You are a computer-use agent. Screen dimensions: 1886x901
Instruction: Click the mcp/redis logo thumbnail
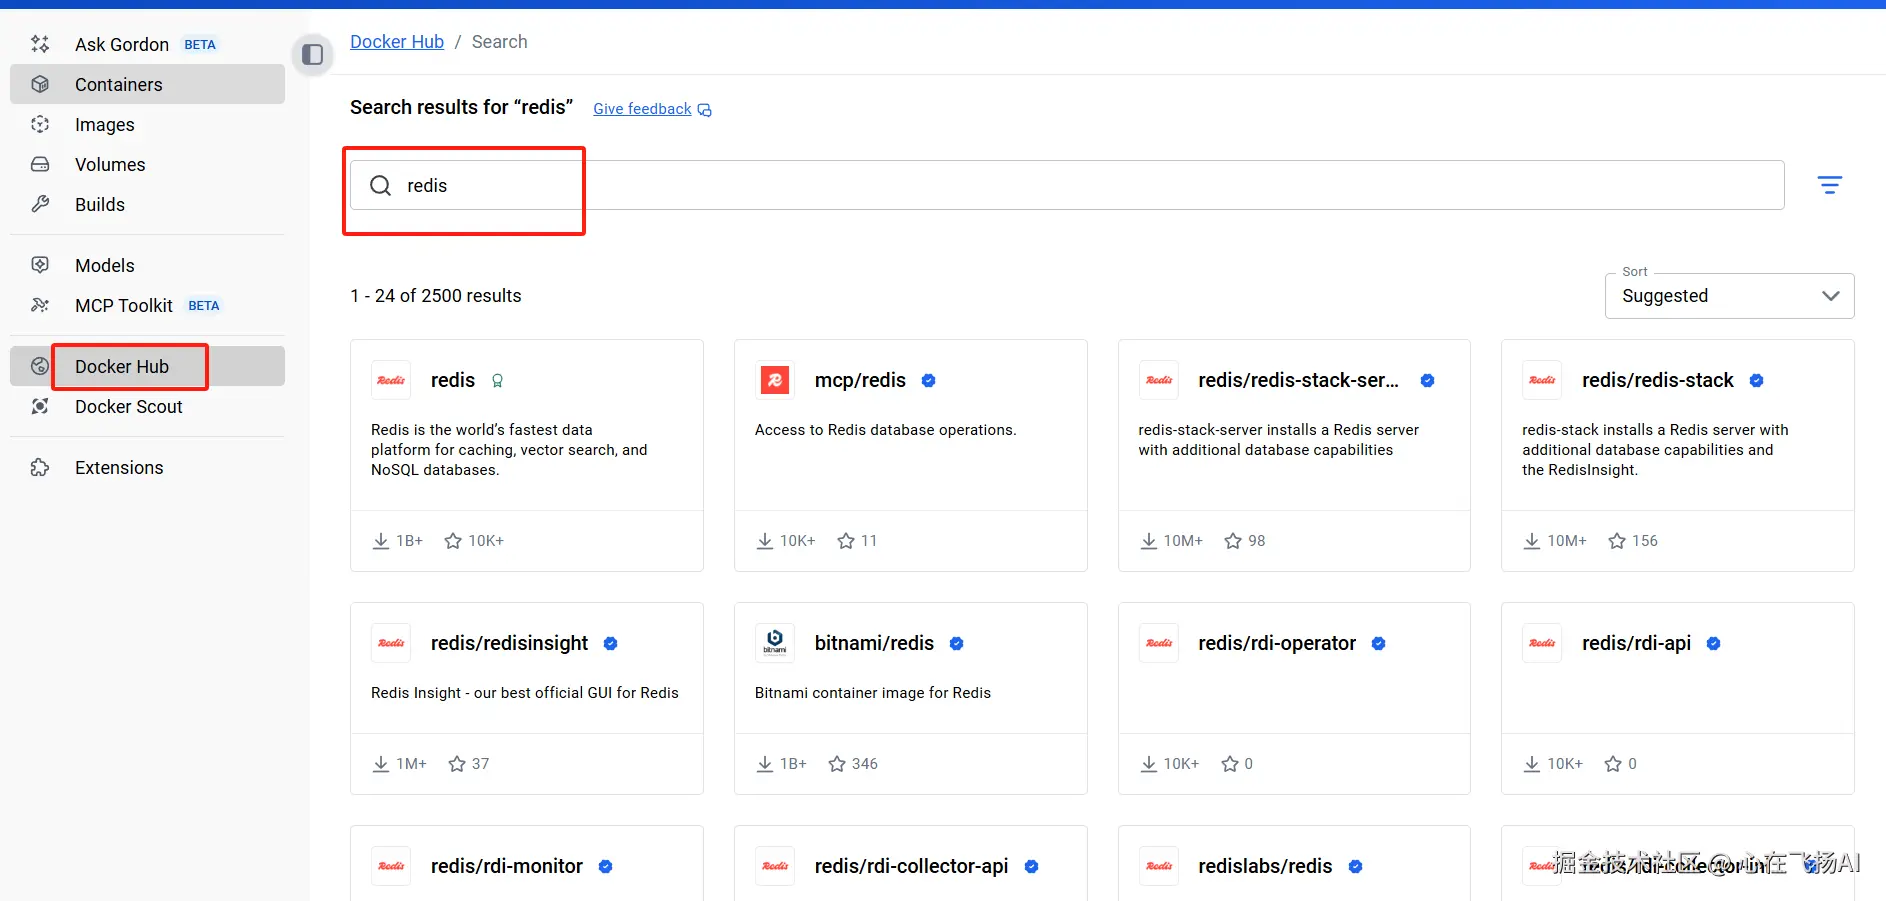[x=775, y=380]
